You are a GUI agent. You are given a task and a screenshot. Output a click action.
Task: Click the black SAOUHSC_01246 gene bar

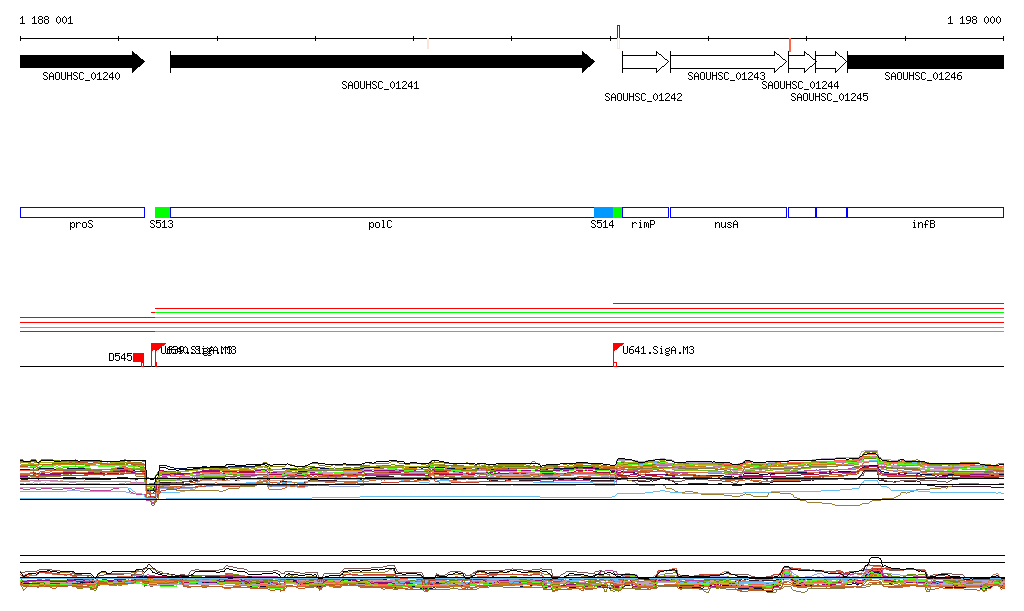click(x=924, y=62)
